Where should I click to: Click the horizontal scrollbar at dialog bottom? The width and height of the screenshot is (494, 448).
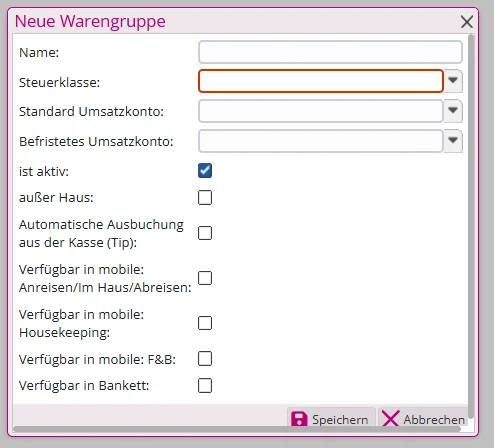pyautogui.click(x=237, y=429)
